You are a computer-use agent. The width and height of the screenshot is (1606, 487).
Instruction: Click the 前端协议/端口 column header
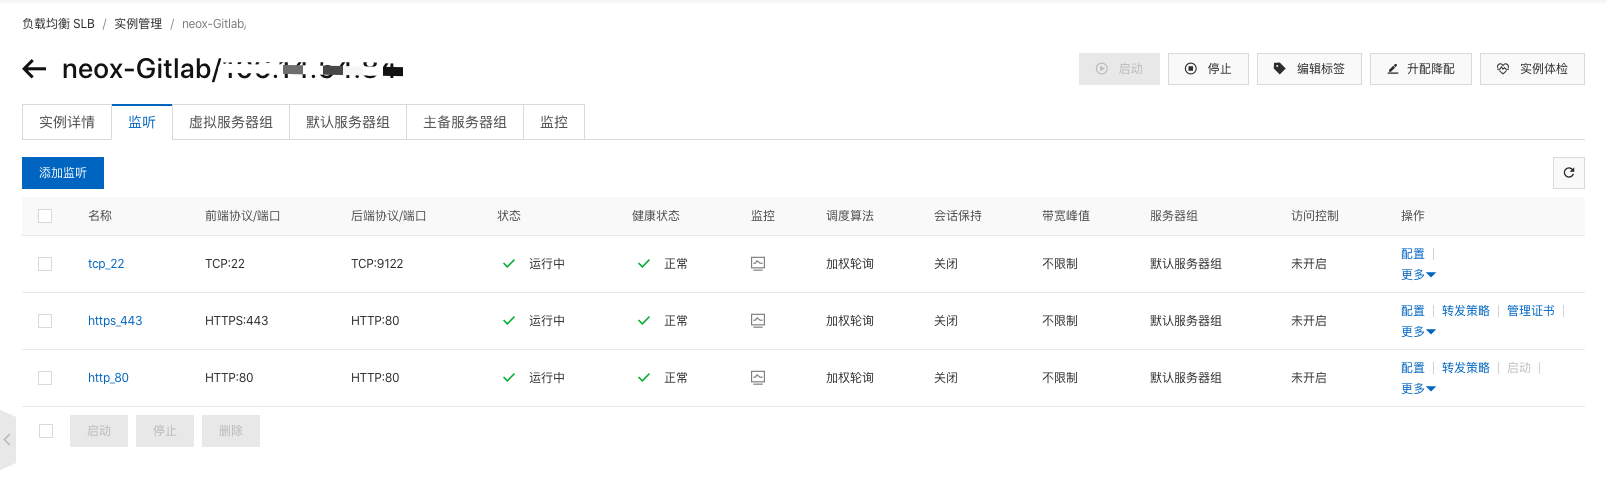243,216
